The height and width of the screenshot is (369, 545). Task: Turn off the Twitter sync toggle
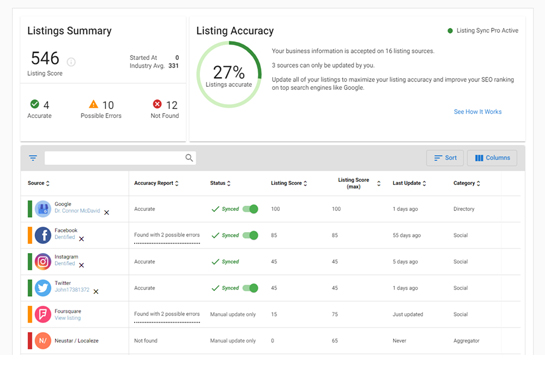pyautogui.click(x=250, y=288)
